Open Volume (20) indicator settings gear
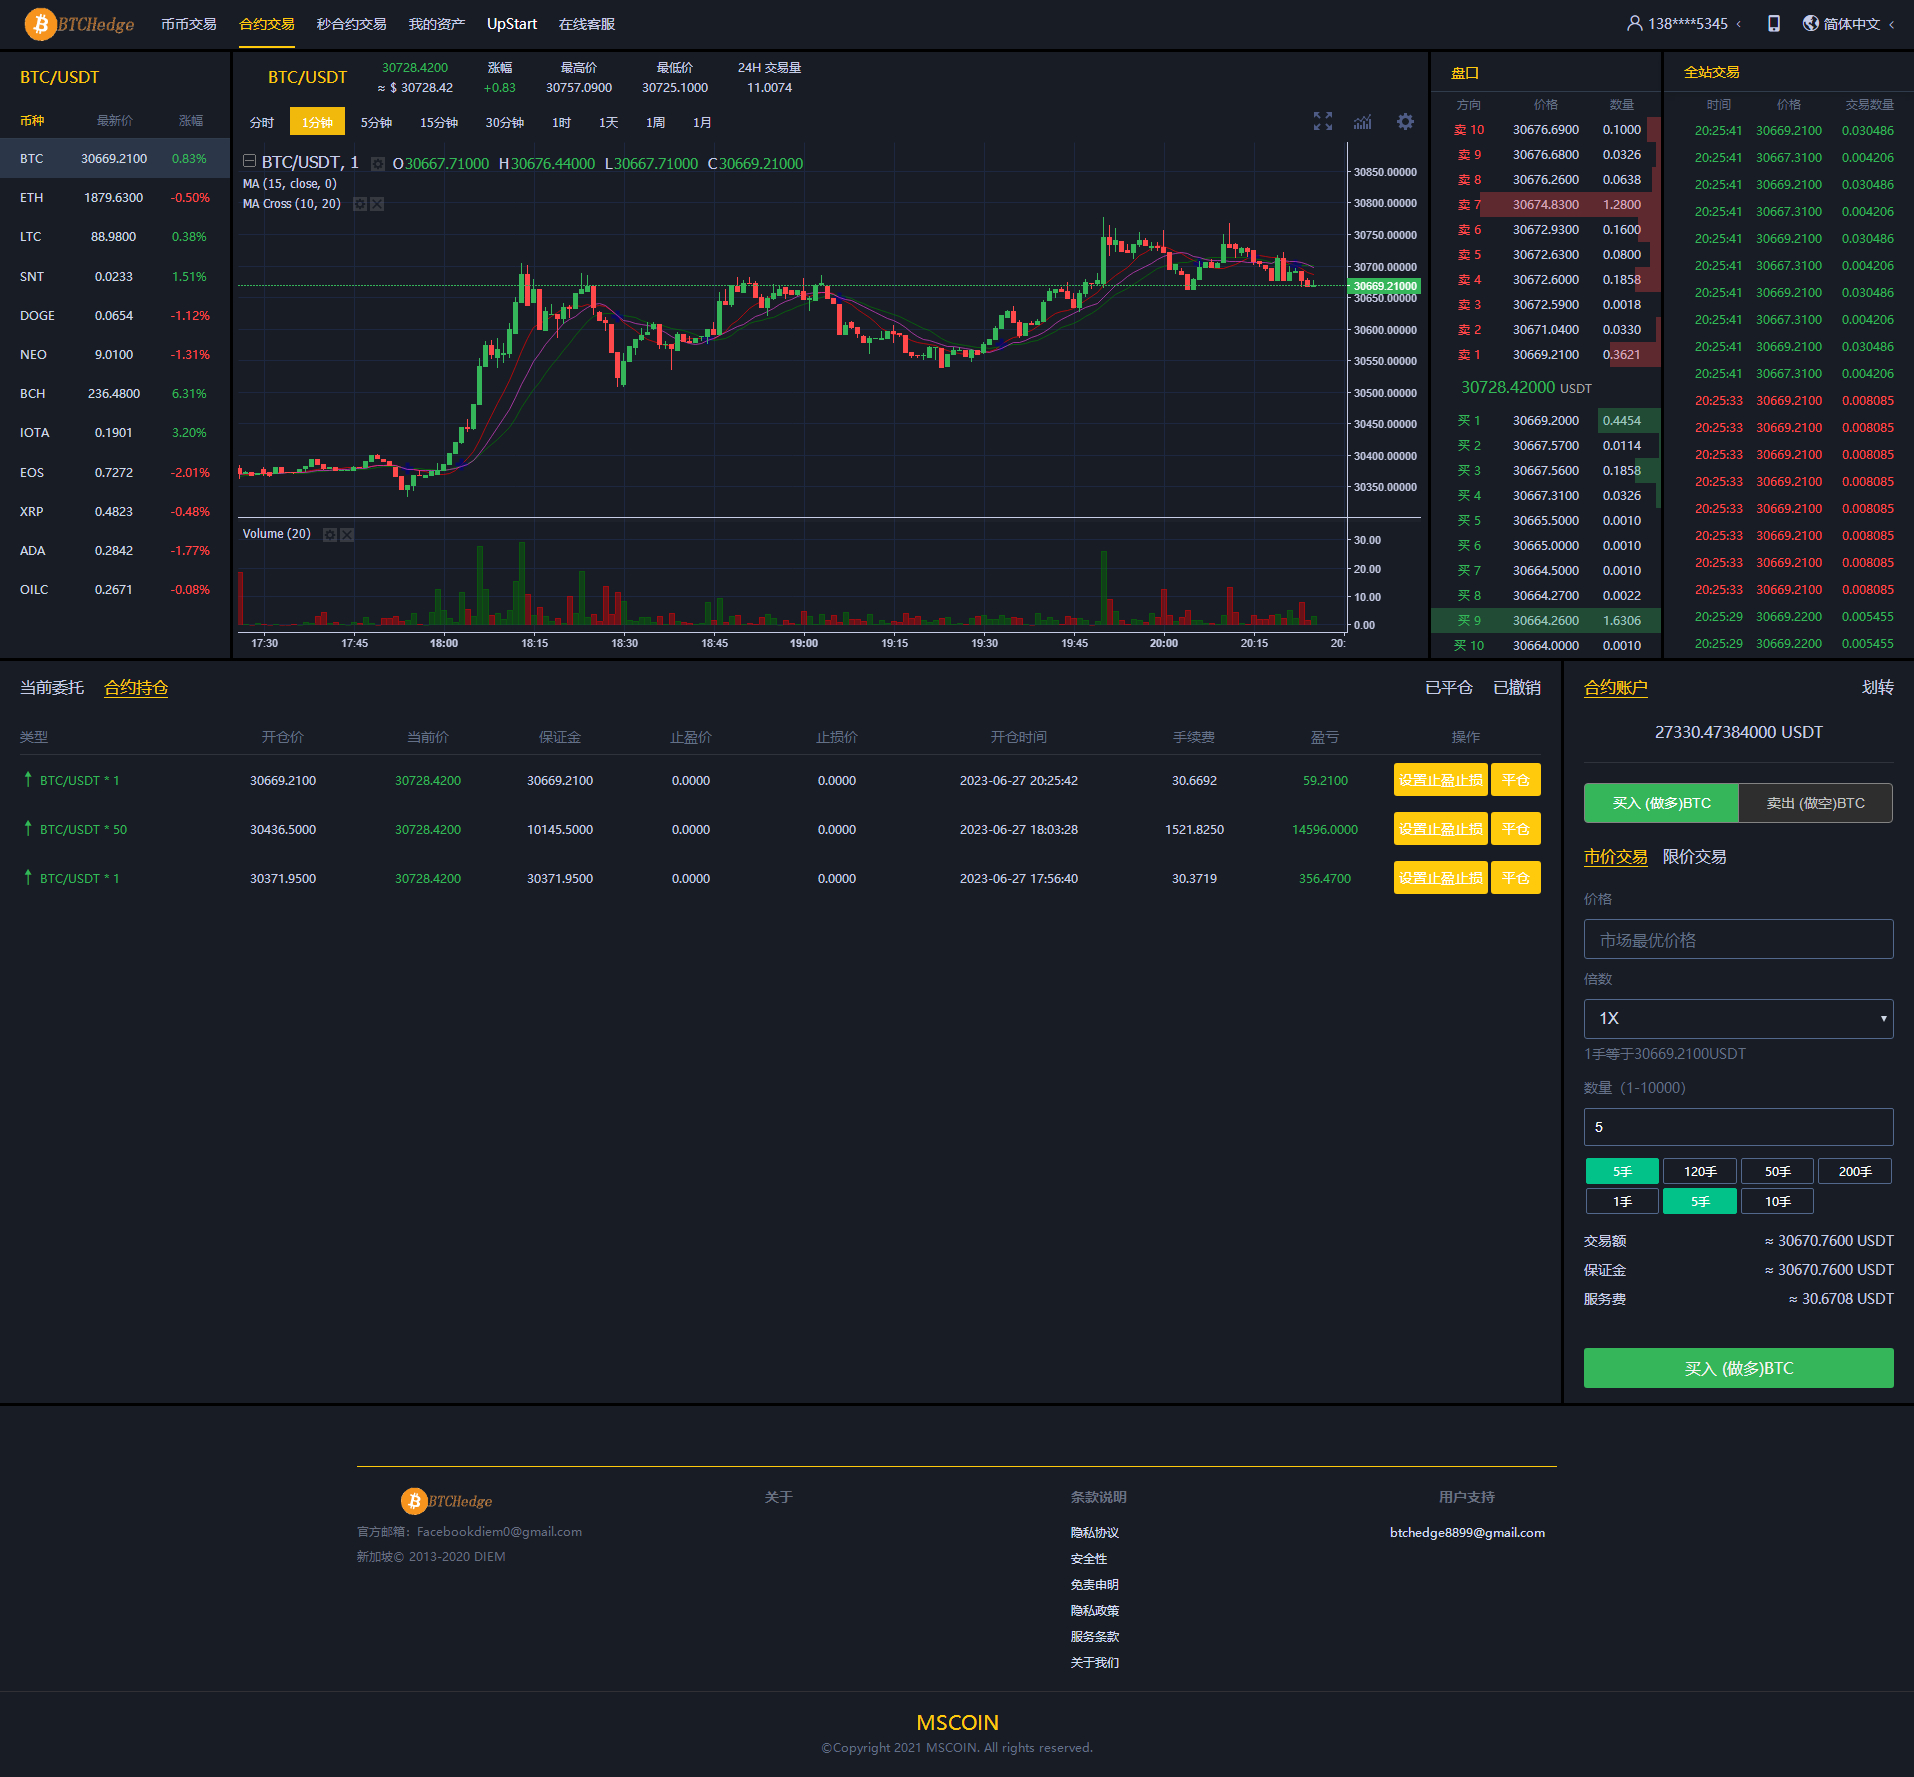The width and height of the screenshot is (1914, 1777). click(x=329, y=535)
